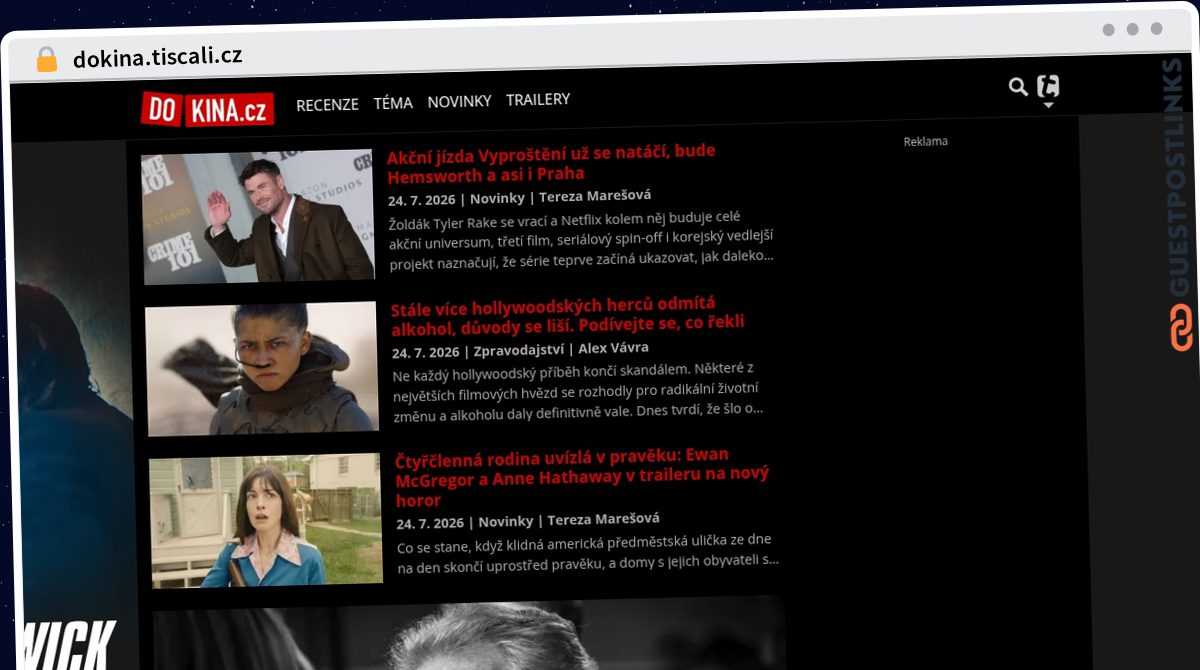Click 'Zpravodajství' category label
The width and height of the screenshot is (1200, 670).
point(519,350)
